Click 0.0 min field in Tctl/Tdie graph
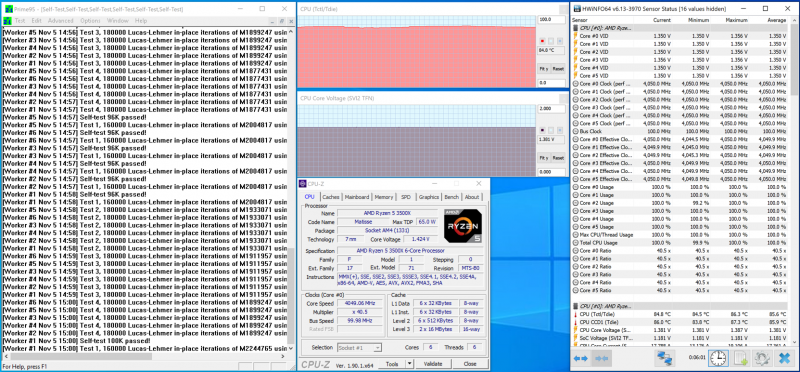 [x=552, y=83]
